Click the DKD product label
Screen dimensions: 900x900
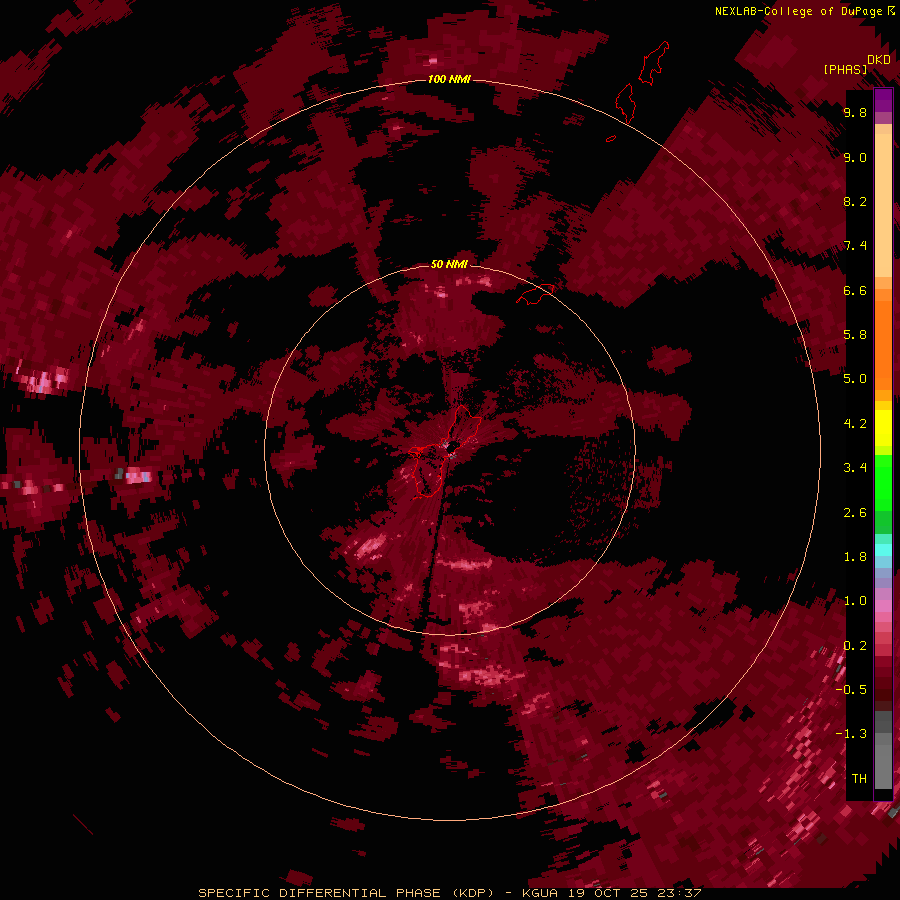879,60
